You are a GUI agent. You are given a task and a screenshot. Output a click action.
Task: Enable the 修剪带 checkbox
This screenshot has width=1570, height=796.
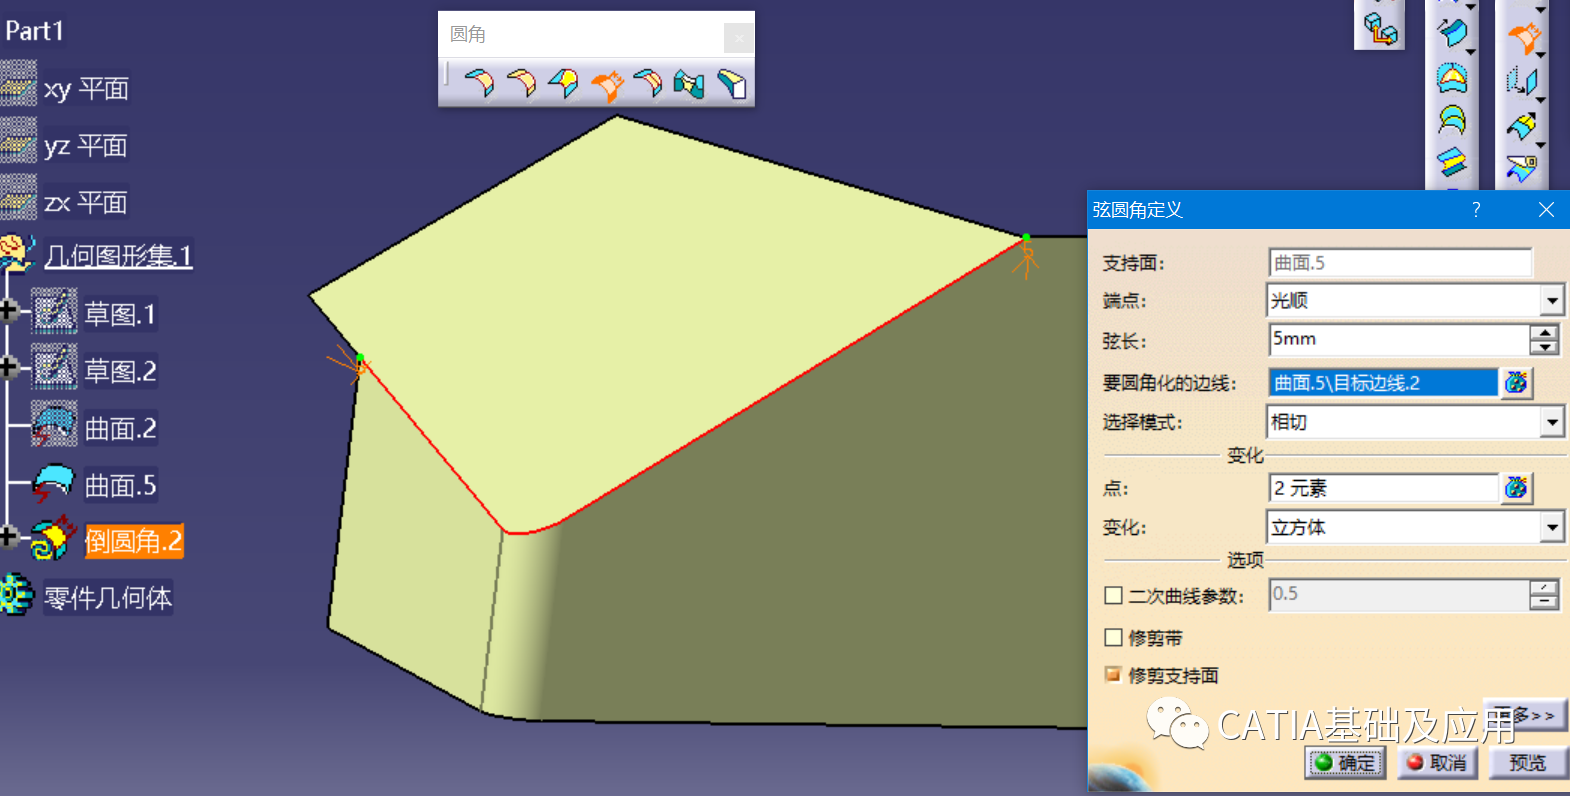[x=1113, y=637]
